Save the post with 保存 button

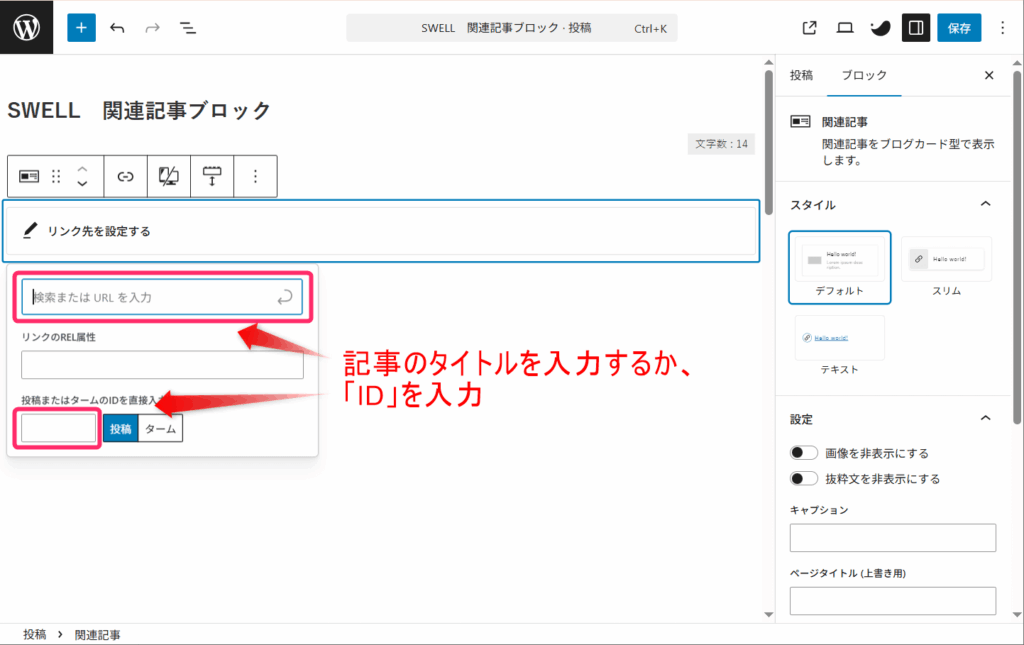[959, 27]
